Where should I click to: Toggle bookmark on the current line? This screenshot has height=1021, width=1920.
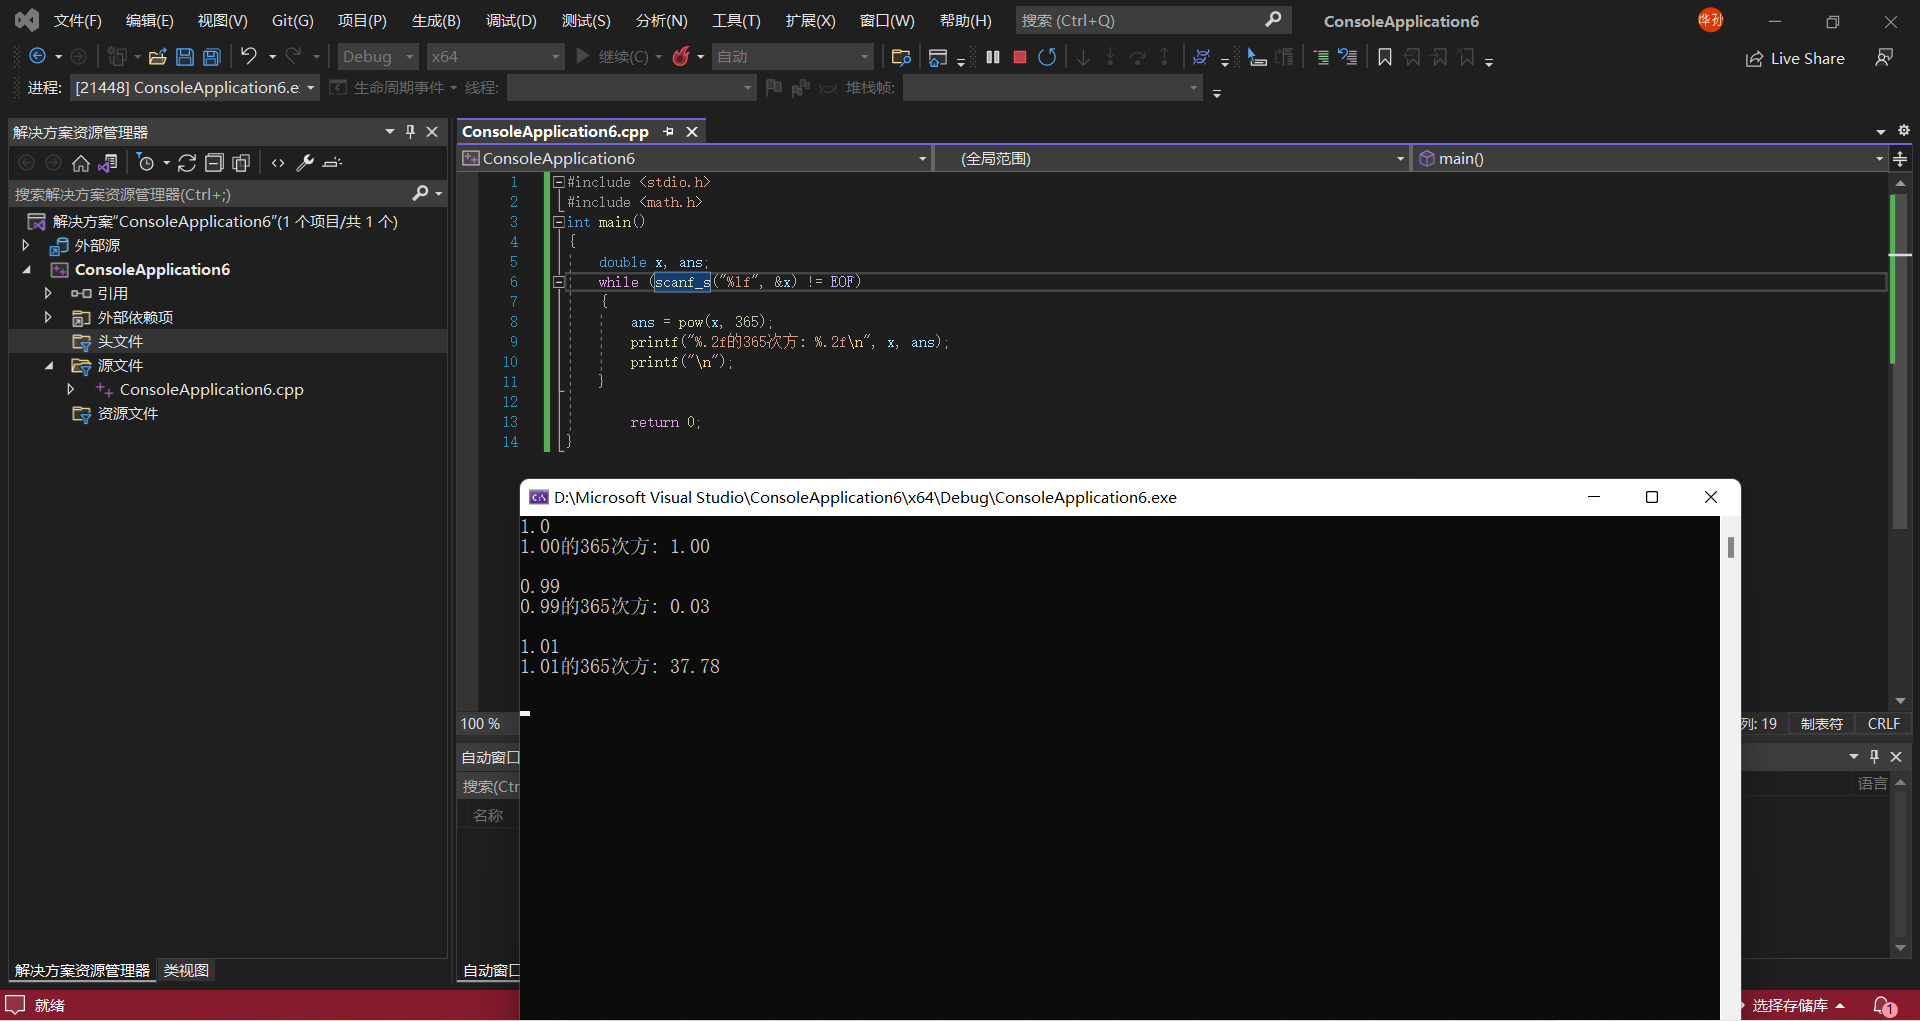coord(1384,57)
